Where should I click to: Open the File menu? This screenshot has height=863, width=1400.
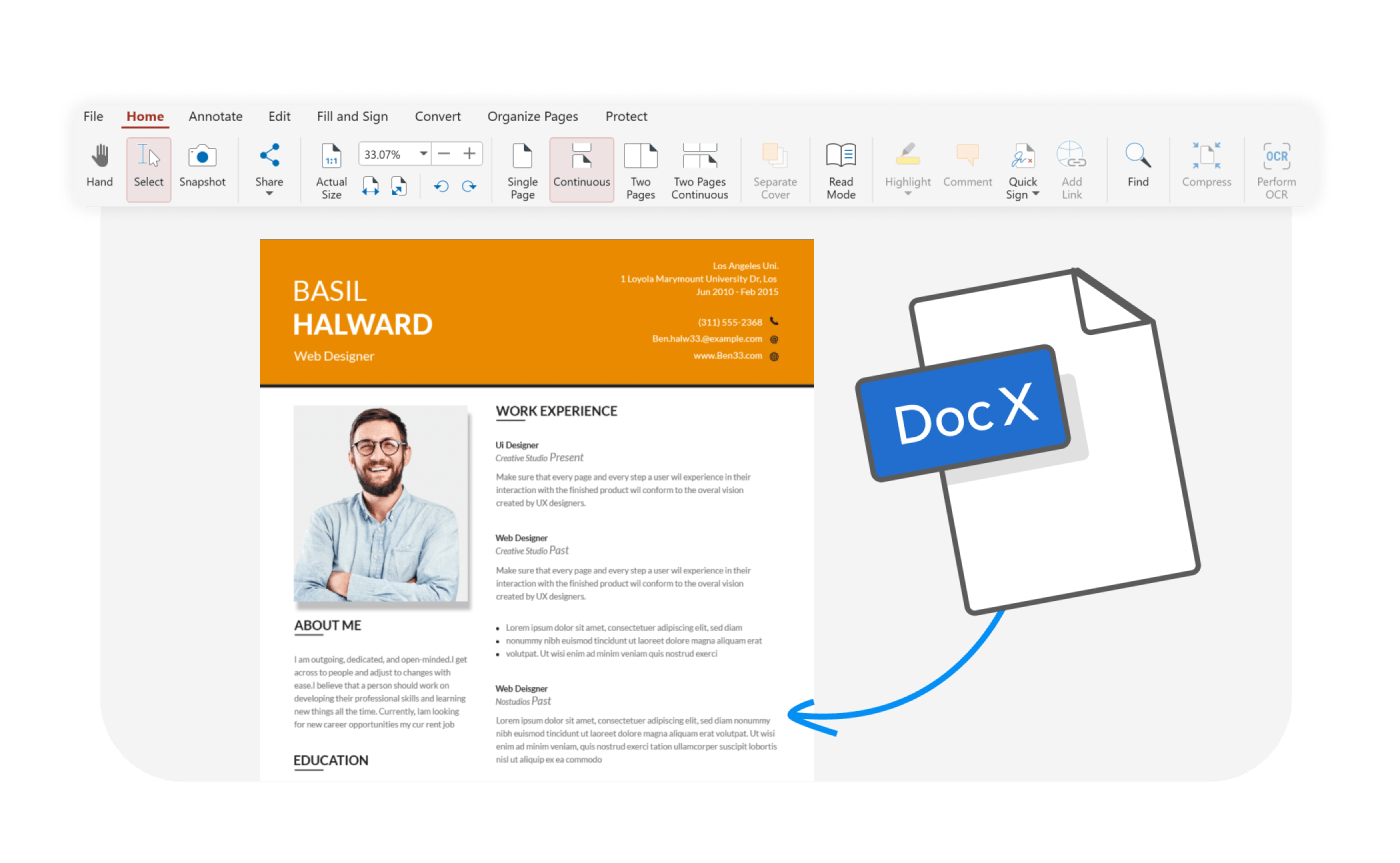(x=93, y=116)
